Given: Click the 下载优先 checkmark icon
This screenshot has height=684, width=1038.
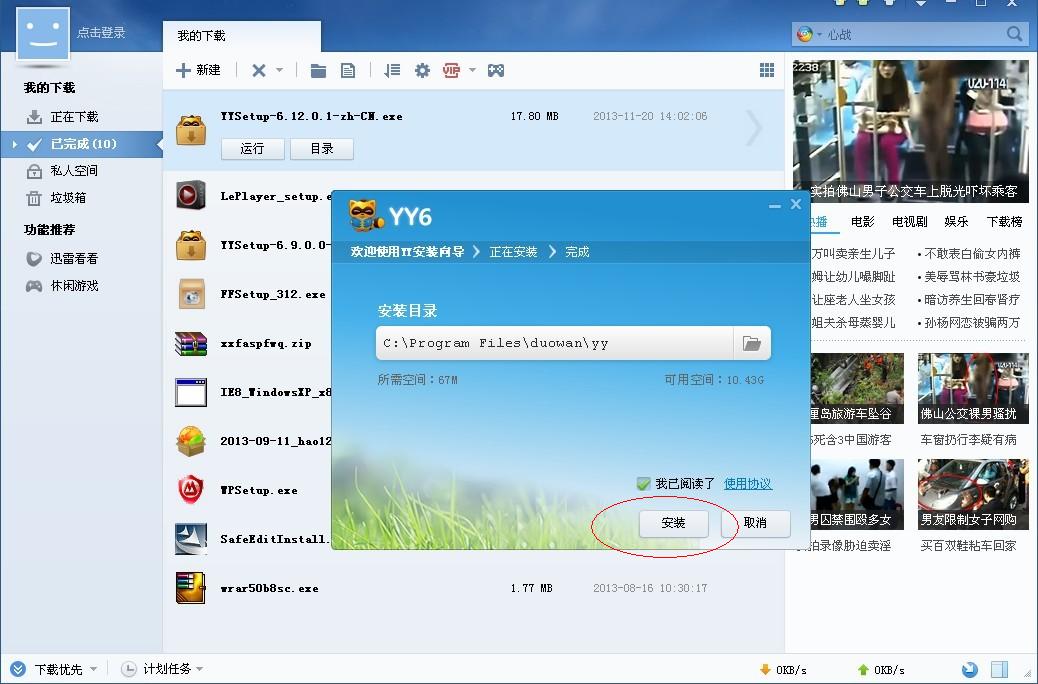Looking at the screenshot, I should click(x=18, y=669).
